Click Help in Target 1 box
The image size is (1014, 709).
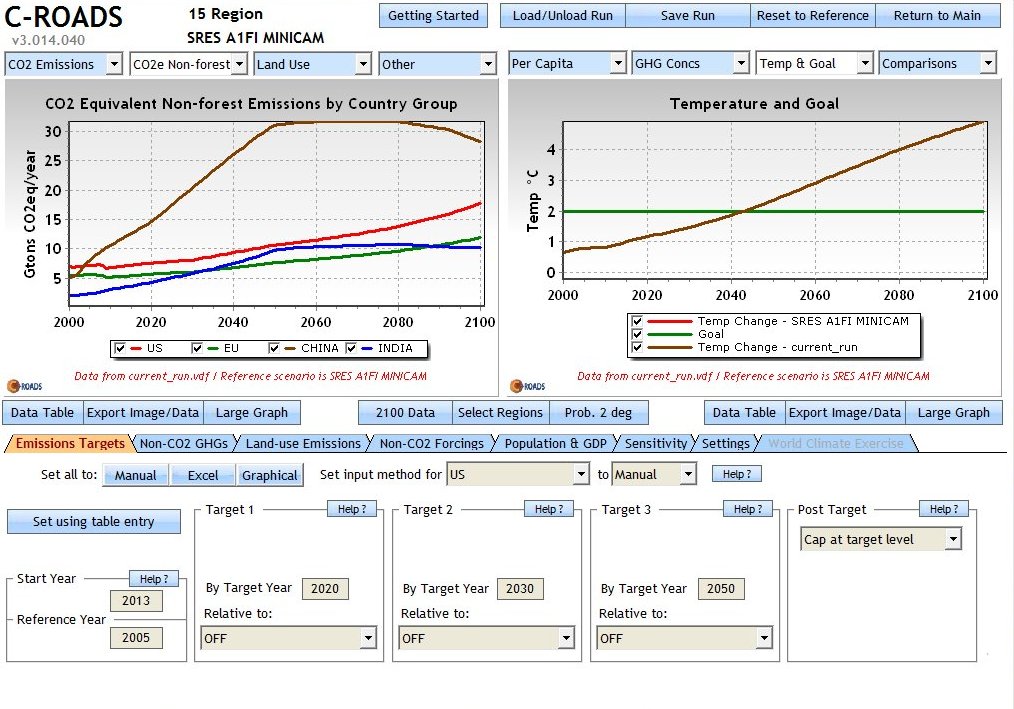(x=352, y=509)
